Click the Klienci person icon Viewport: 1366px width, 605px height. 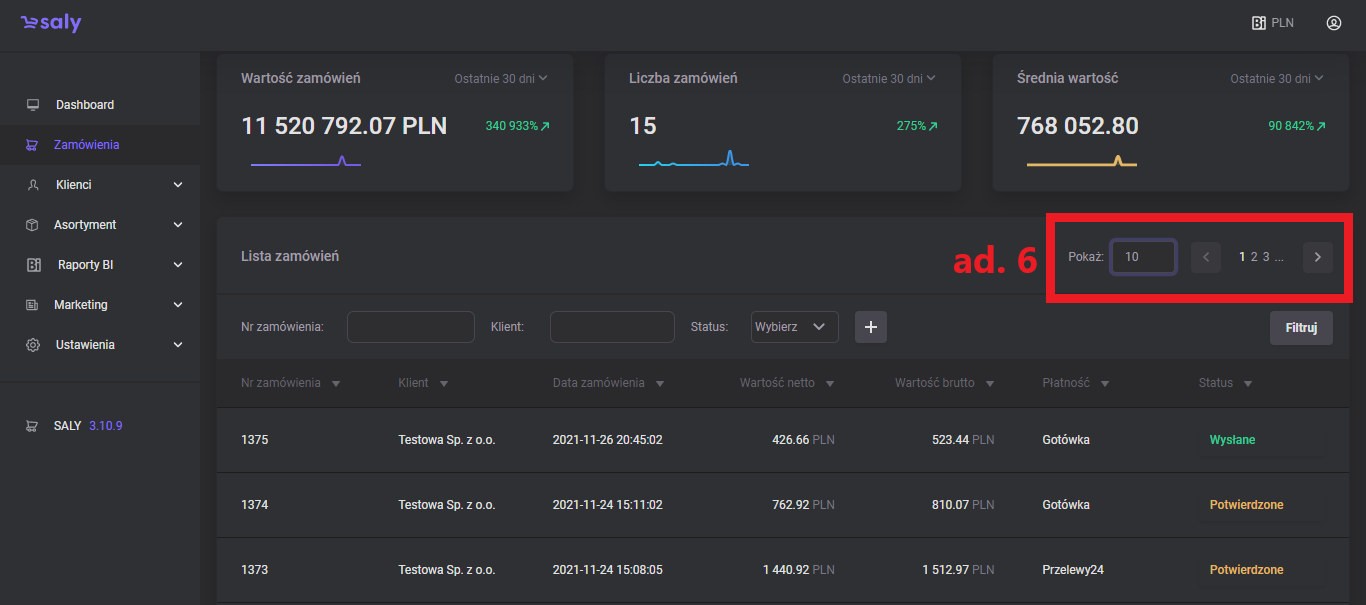click(33, 185)
